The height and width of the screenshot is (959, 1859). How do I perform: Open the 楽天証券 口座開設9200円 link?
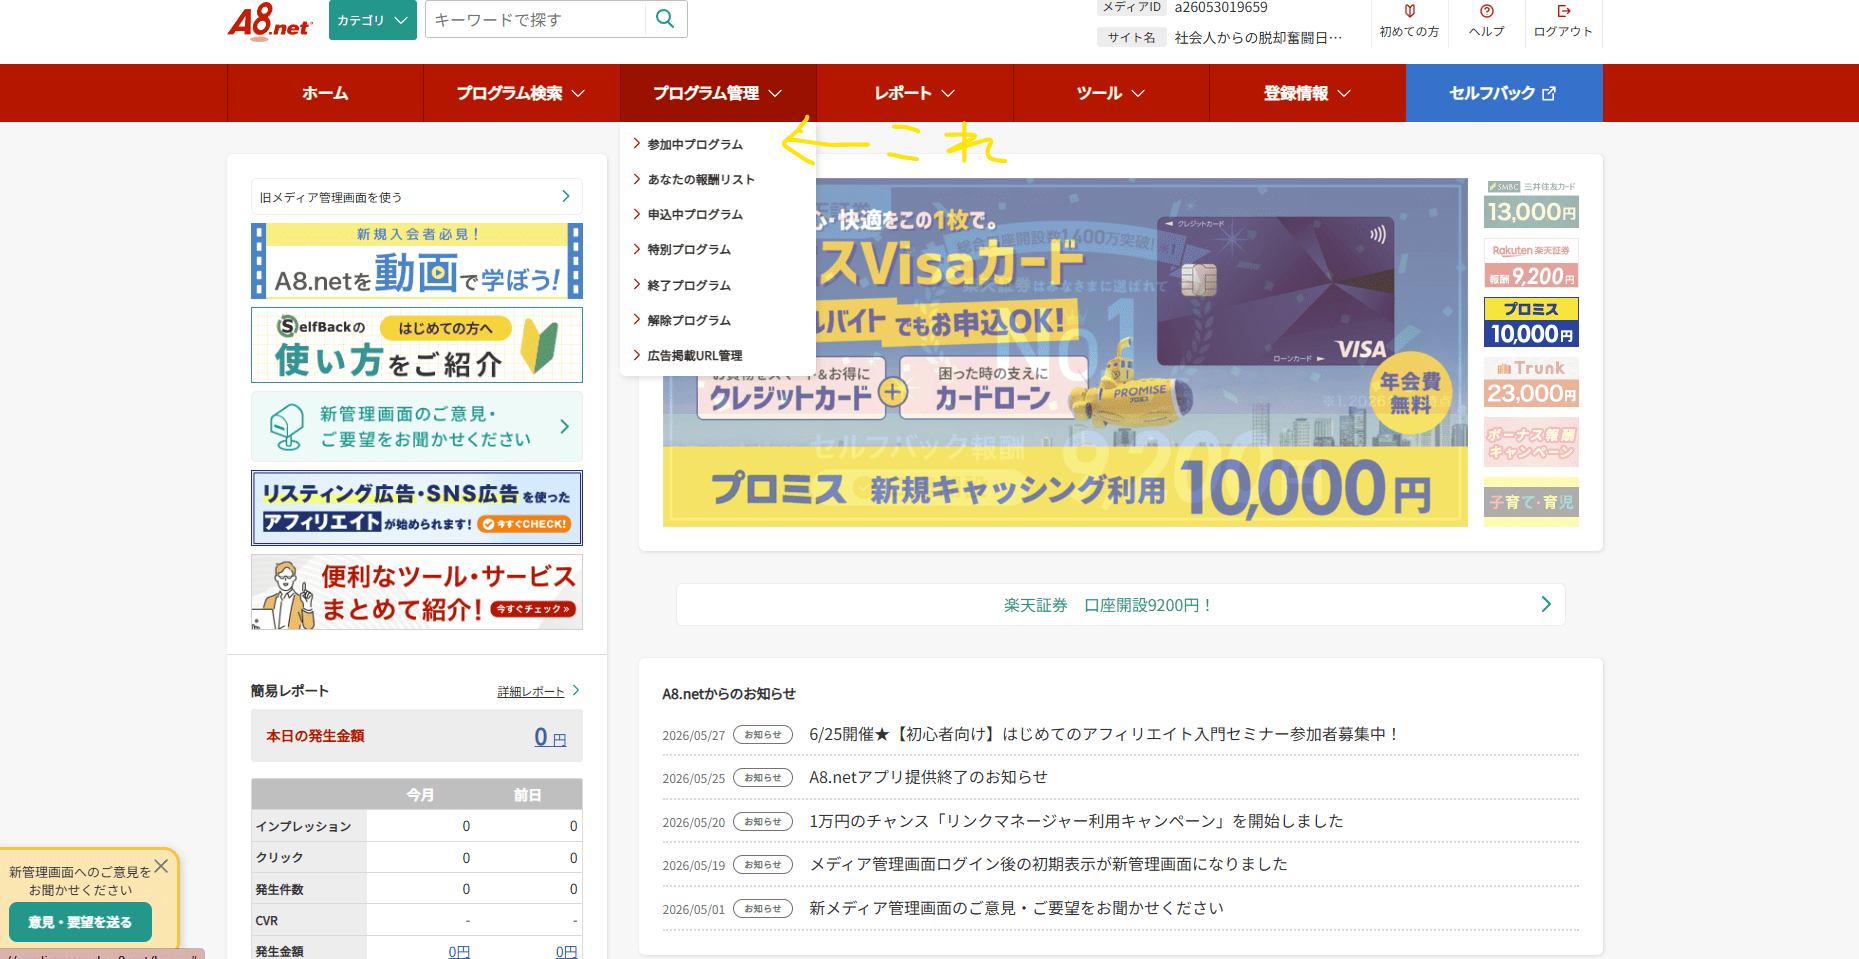click(1121, 605)
